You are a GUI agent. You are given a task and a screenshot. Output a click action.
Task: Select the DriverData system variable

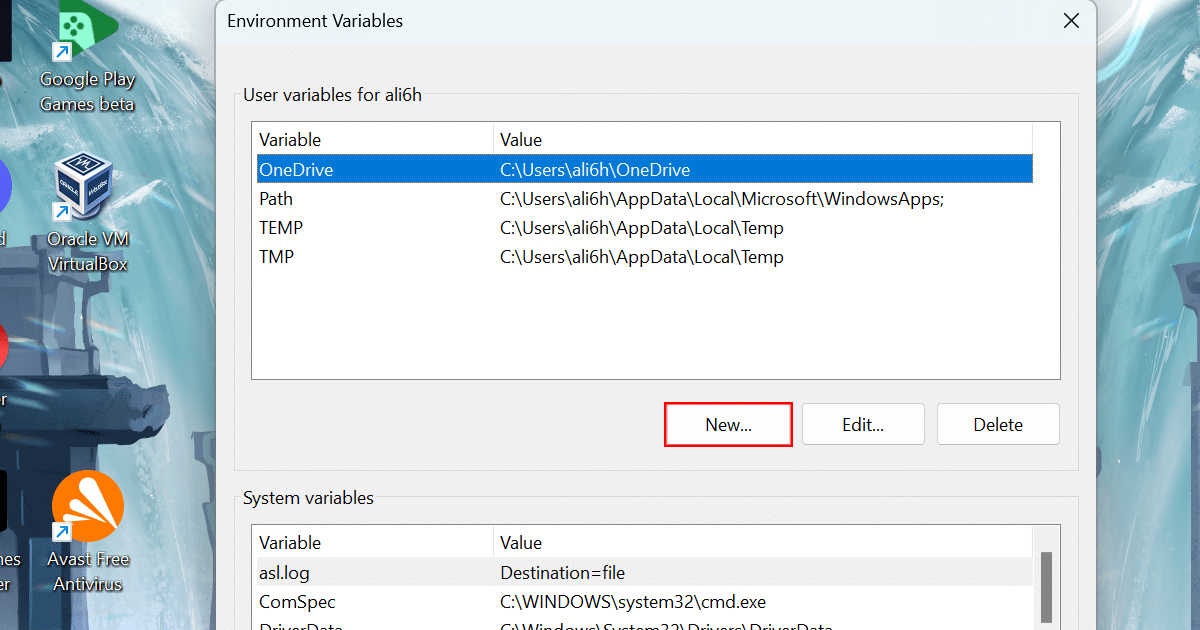400,624
